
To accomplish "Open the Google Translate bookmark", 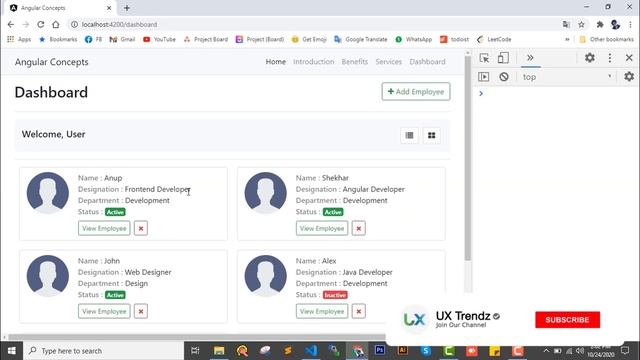I will coord(361,40).
